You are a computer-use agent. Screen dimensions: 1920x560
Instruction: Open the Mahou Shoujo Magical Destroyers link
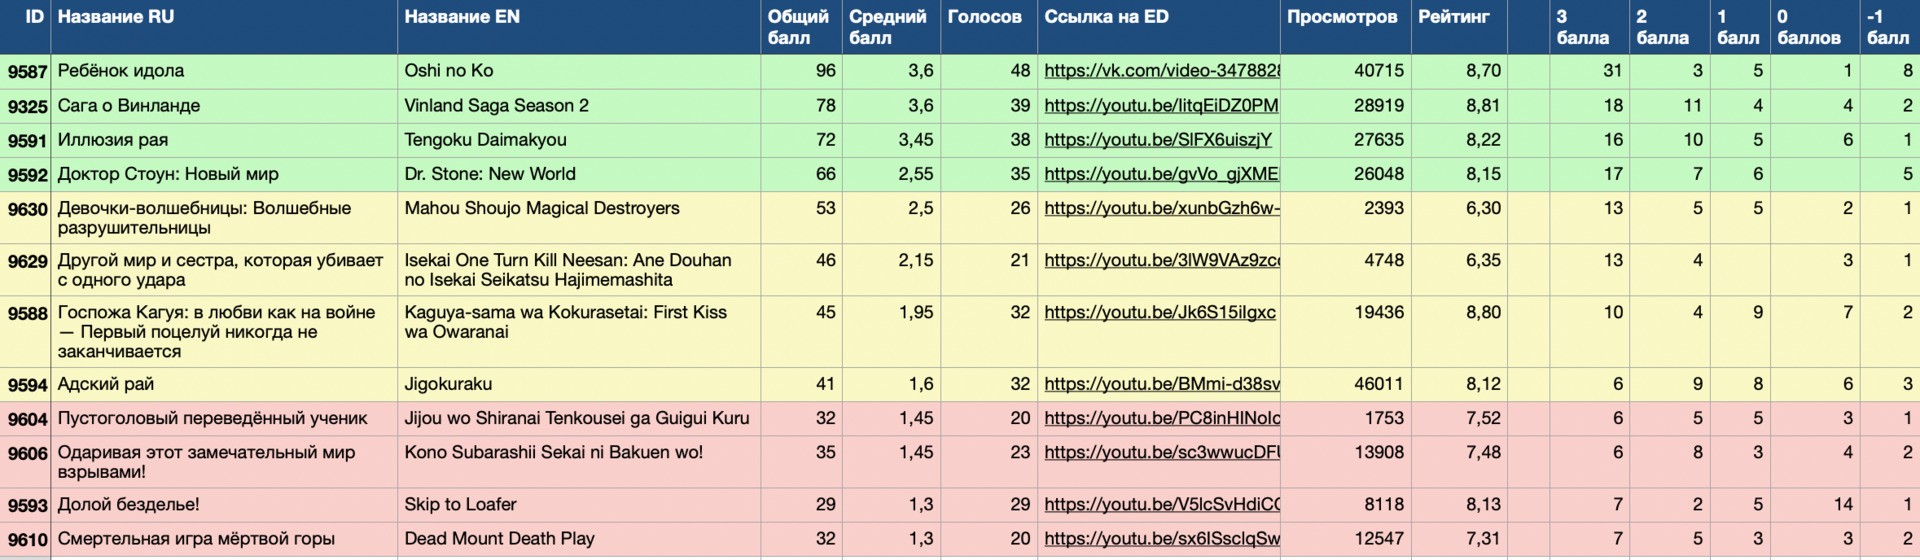(x=1161, y=208)
